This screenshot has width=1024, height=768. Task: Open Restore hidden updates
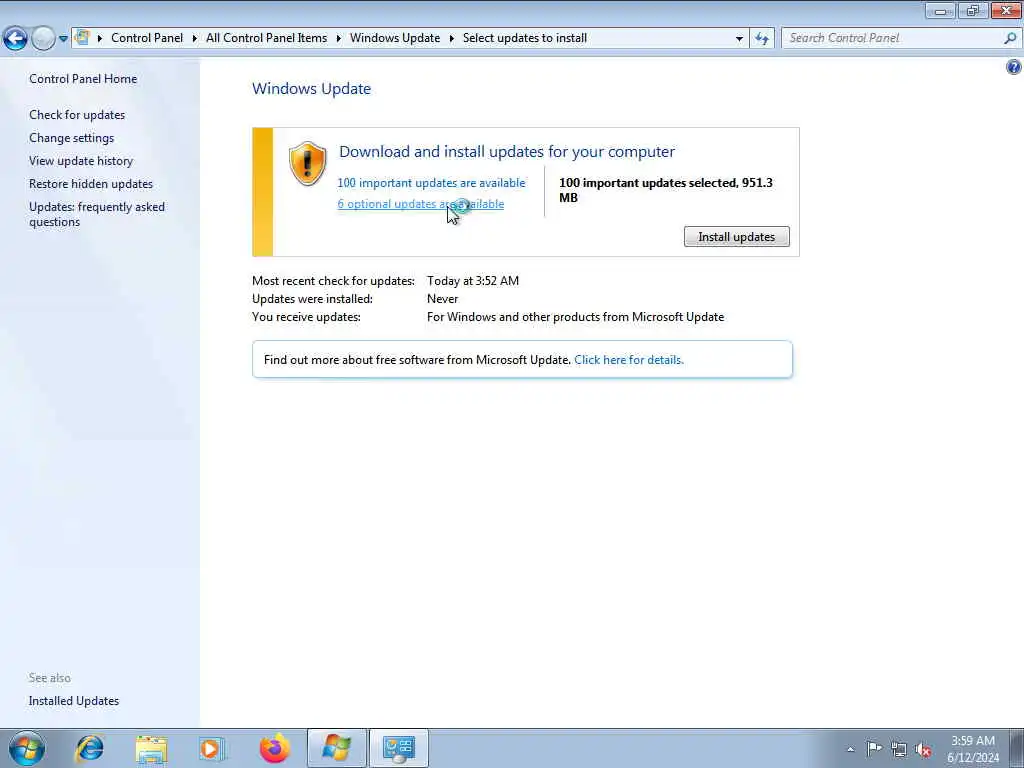[91, 184]
